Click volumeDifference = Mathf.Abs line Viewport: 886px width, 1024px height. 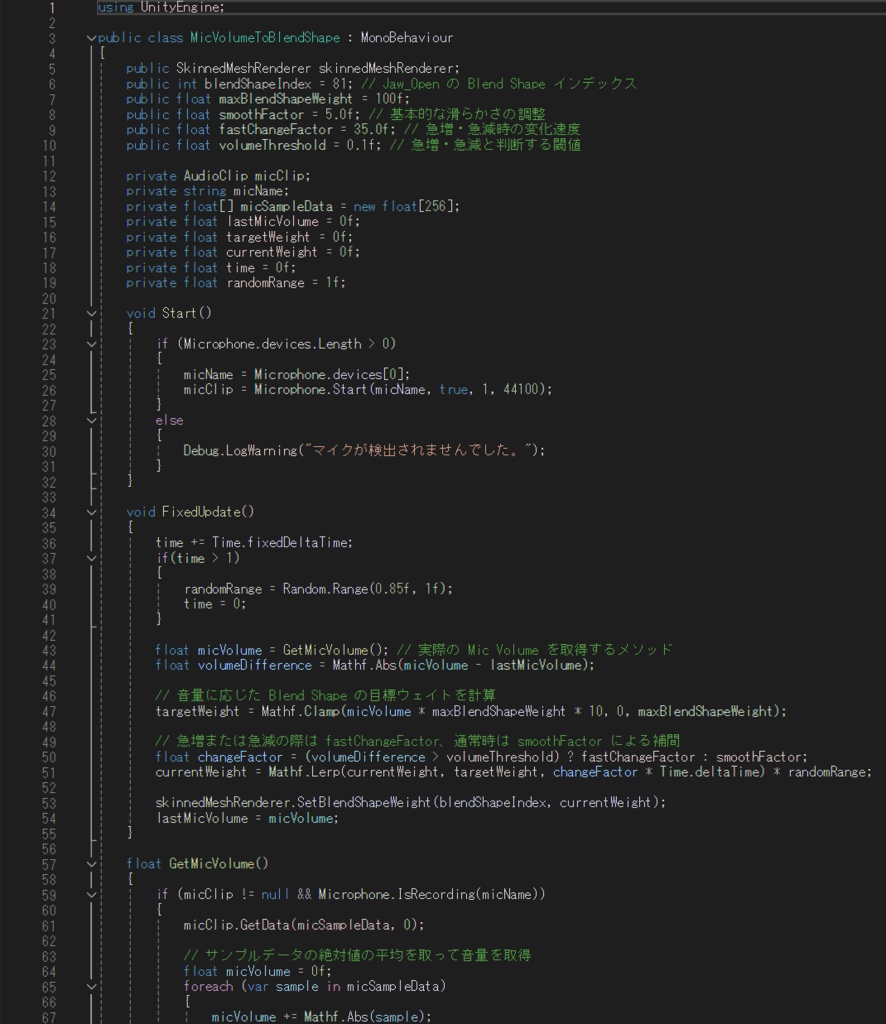pos(375,665)
